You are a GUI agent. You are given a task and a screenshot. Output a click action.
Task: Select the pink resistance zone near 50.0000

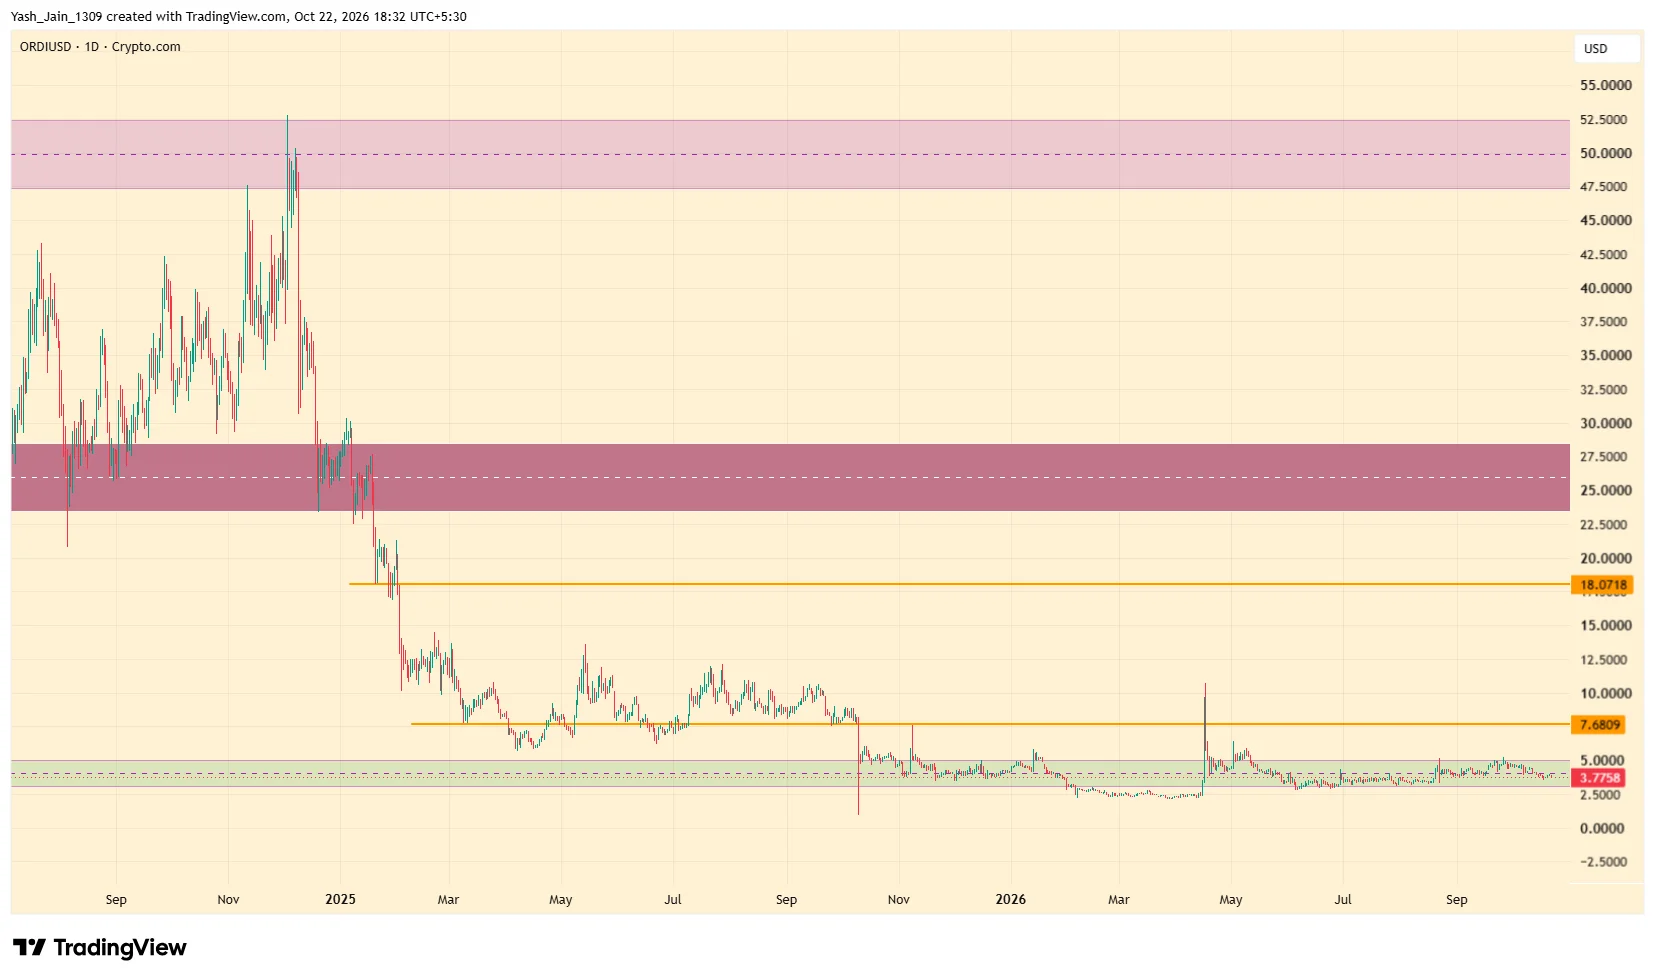click(790, 154)
